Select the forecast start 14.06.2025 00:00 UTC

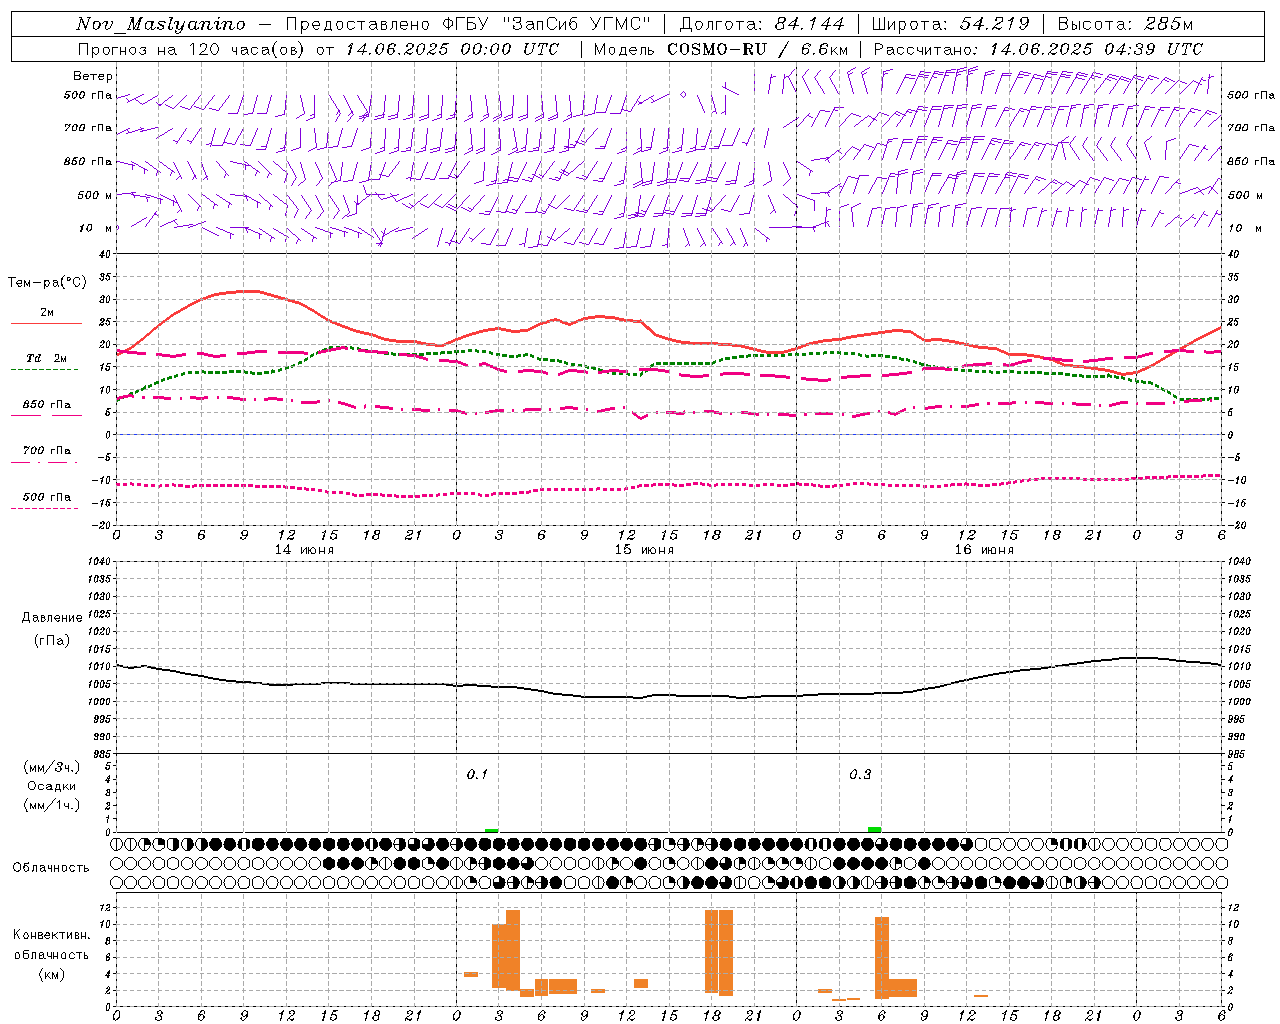pos(452,48)
